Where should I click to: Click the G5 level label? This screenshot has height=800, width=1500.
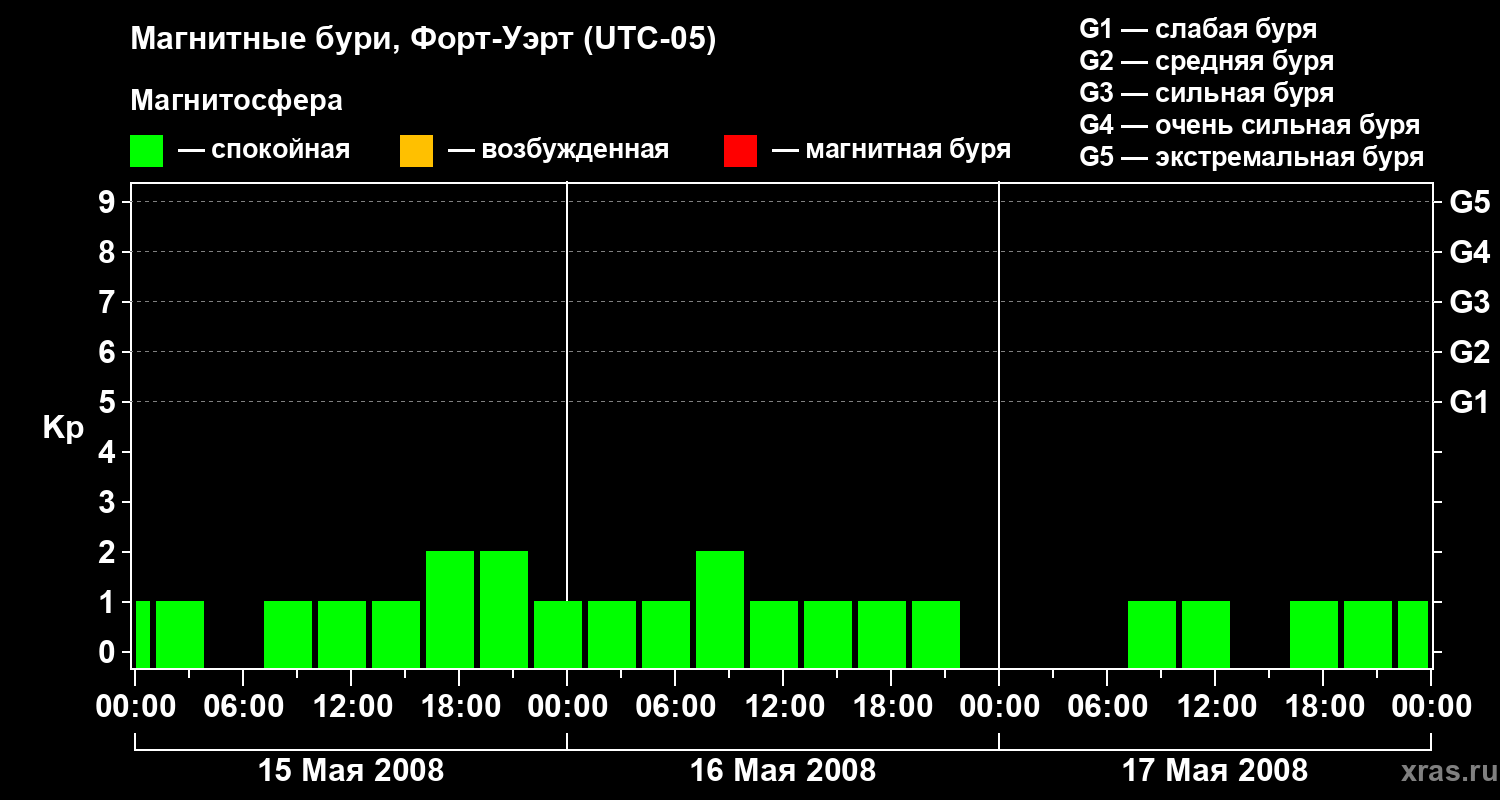[x=1469, y=203]
